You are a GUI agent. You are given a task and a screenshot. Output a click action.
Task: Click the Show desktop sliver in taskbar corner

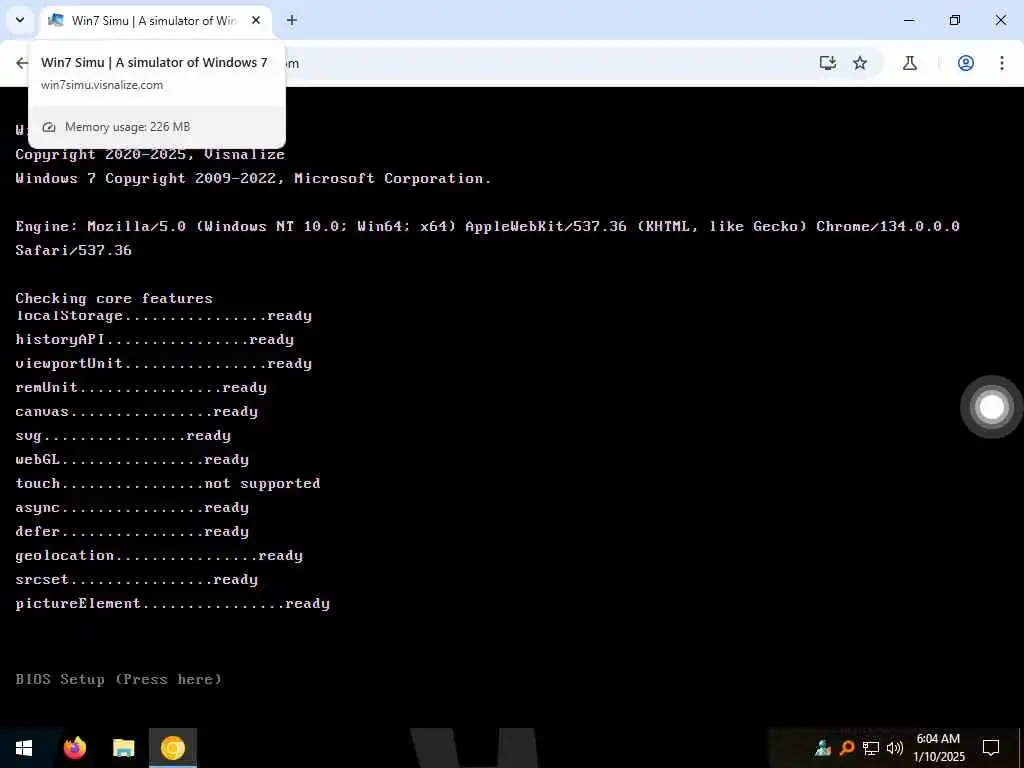point(1021,748)
